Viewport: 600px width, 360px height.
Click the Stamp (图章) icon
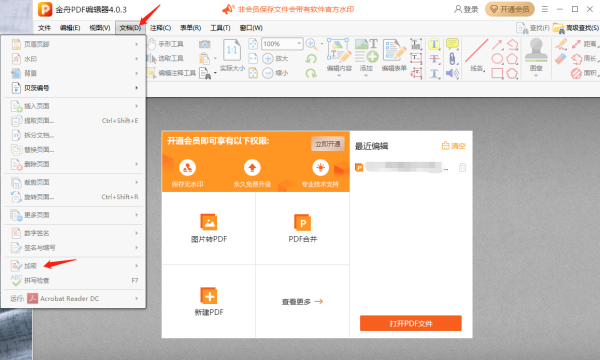point(536,54)
